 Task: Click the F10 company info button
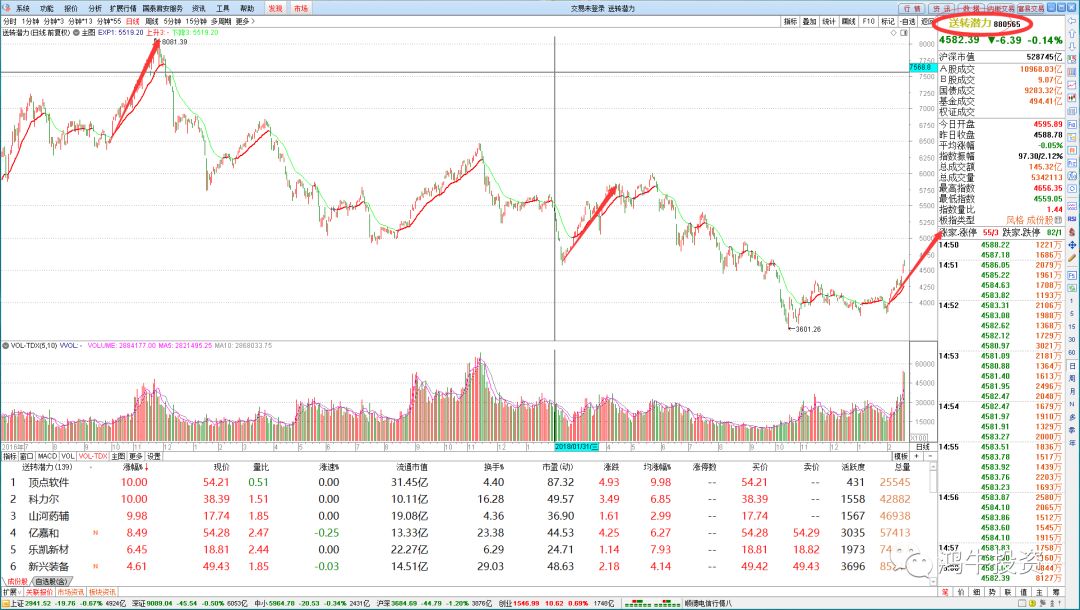868,20
